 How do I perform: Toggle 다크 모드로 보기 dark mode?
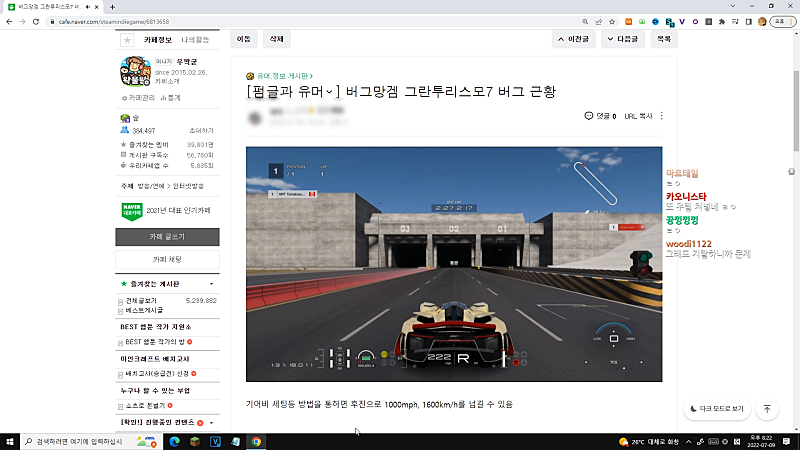[716, 409]
